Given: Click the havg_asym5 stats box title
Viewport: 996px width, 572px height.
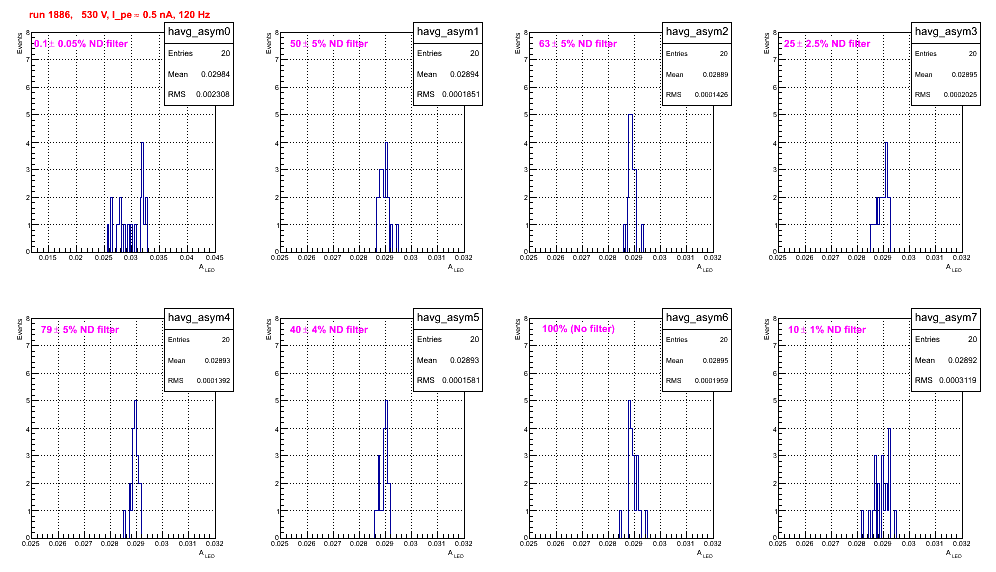Looking at the screenshot, I should (448, 317).
